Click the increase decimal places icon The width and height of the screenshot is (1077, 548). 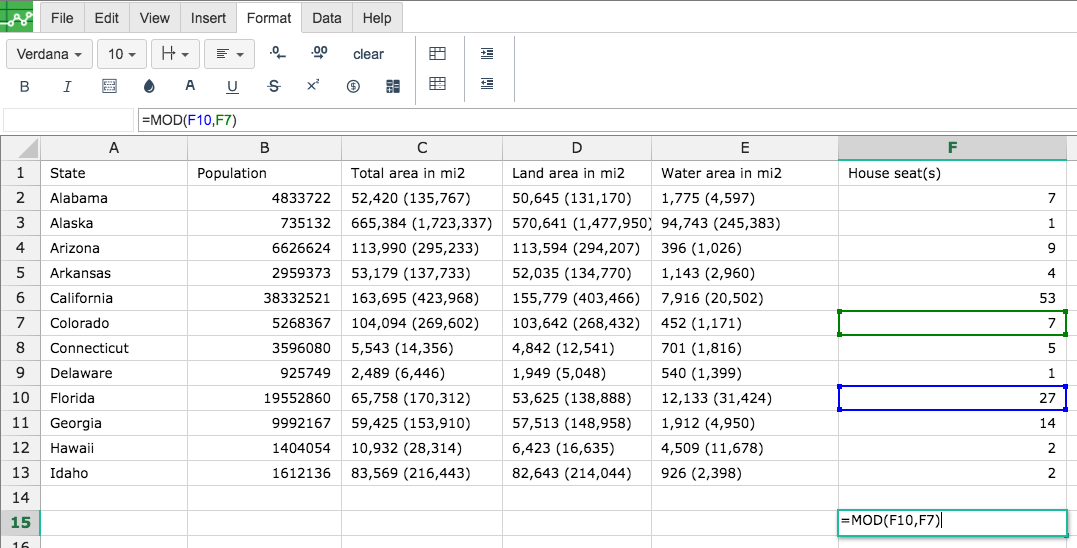[x=319, y=54]
